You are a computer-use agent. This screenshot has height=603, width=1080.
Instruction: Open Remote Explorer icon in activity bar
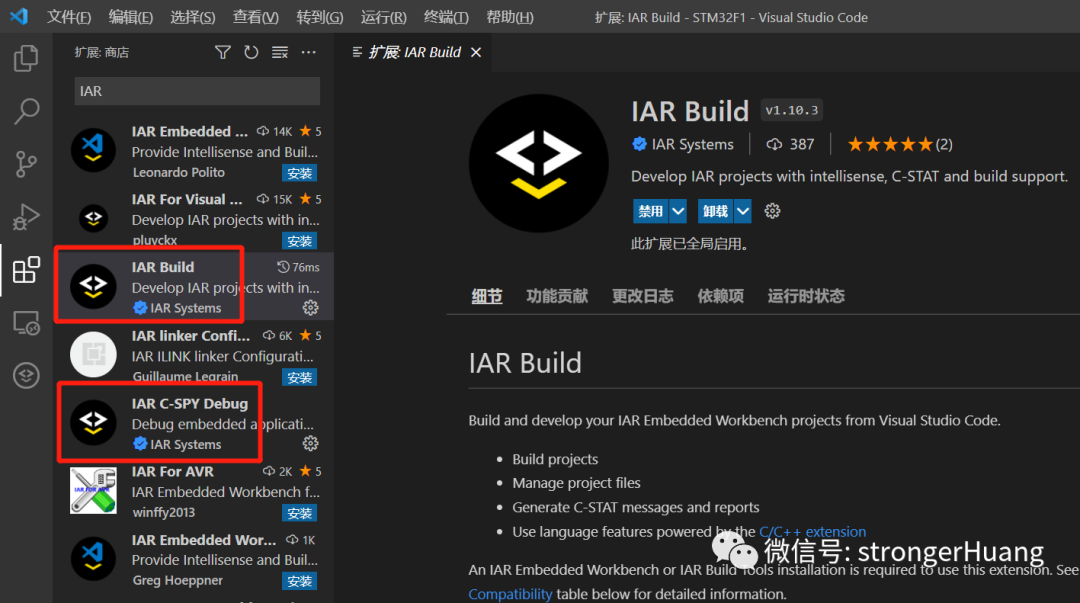[x=26, y=322]
